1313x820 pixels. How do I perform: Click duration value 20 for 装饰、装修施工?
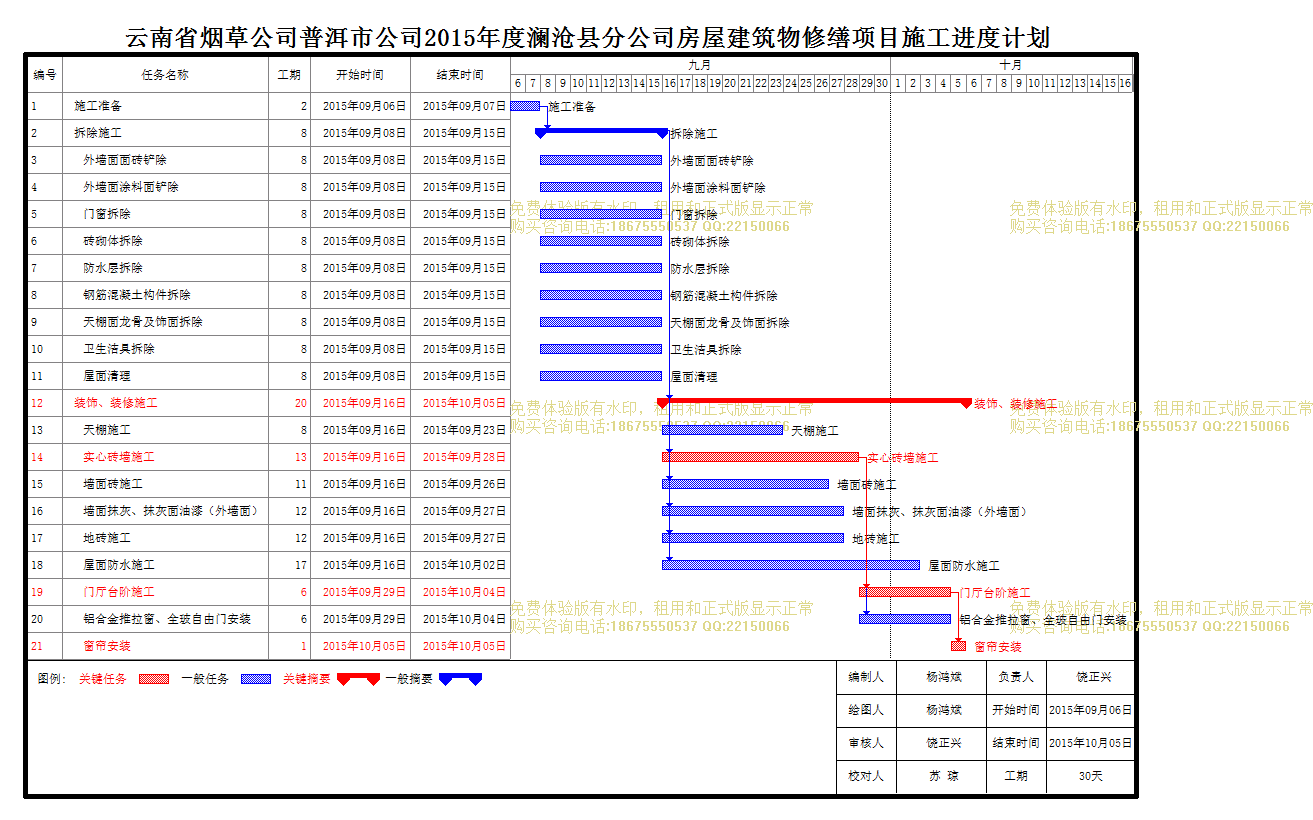click(300, 403)
